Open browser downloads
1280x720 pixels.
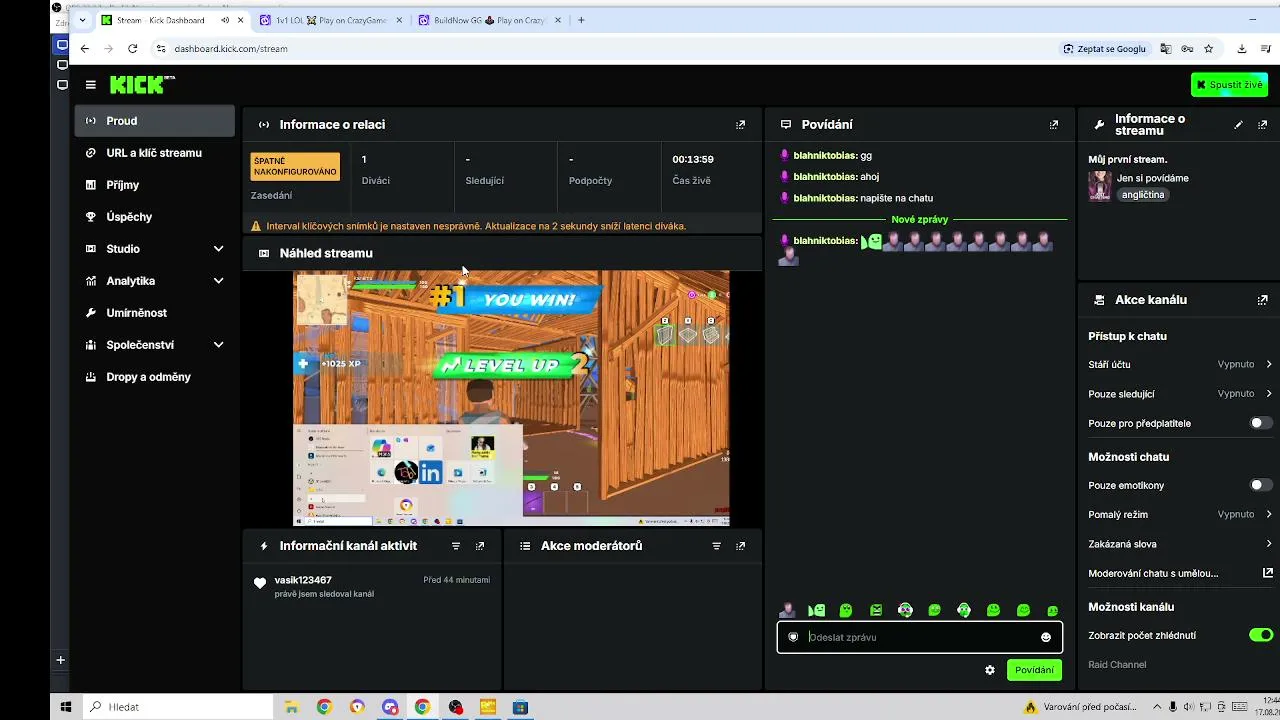click(1242, 48)
